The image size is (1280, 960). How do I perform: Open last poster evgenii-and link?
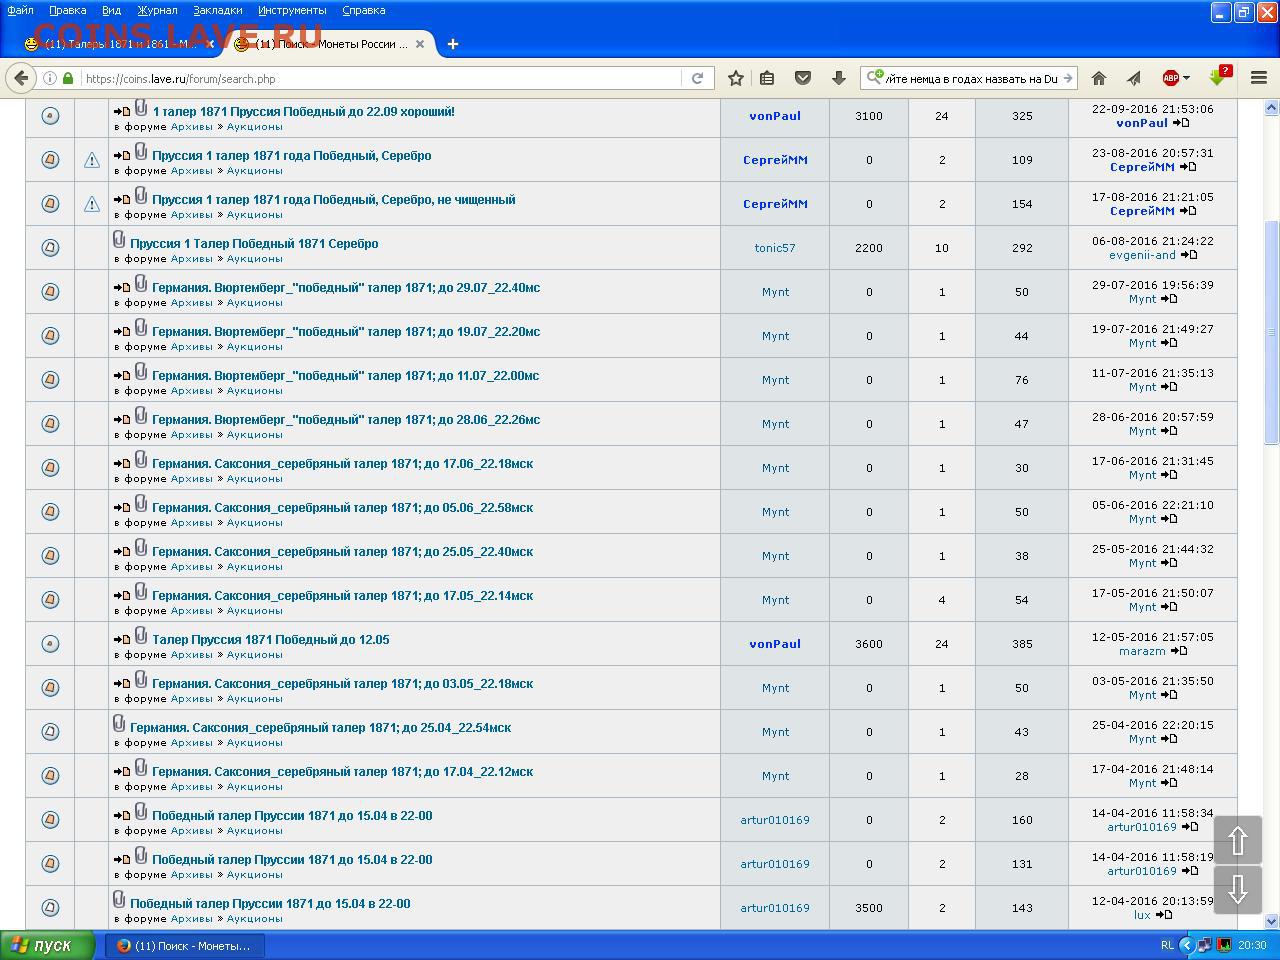coord(1142,255)
